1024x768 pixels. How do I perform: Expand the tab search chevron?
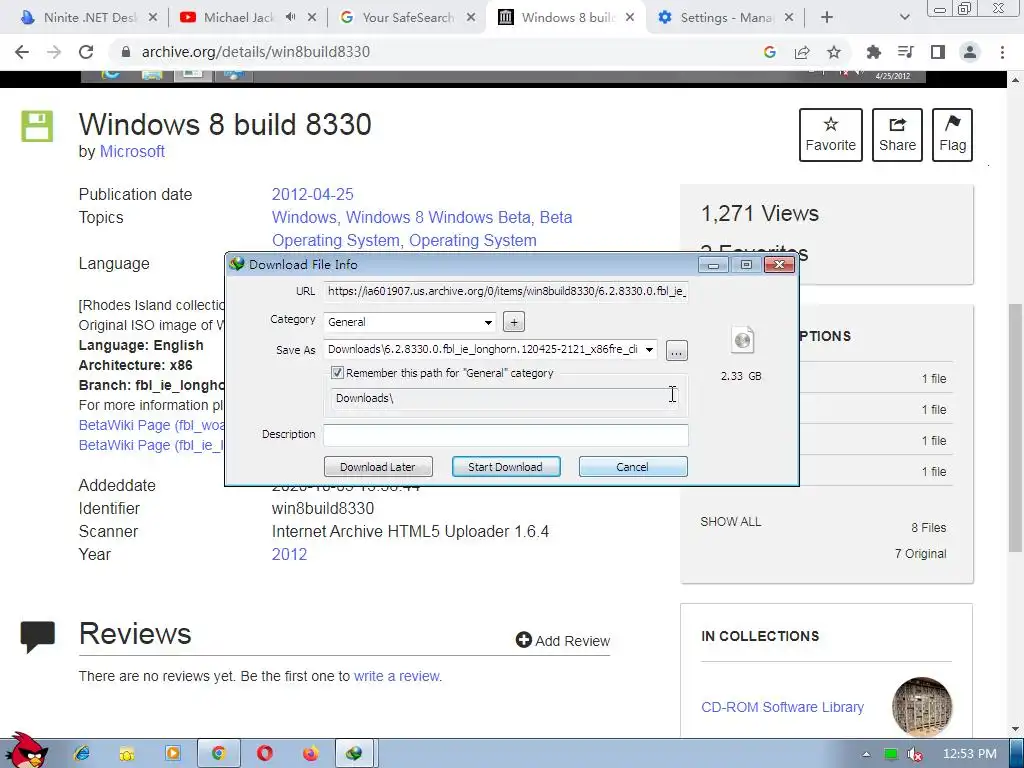[x=904, y=18]
